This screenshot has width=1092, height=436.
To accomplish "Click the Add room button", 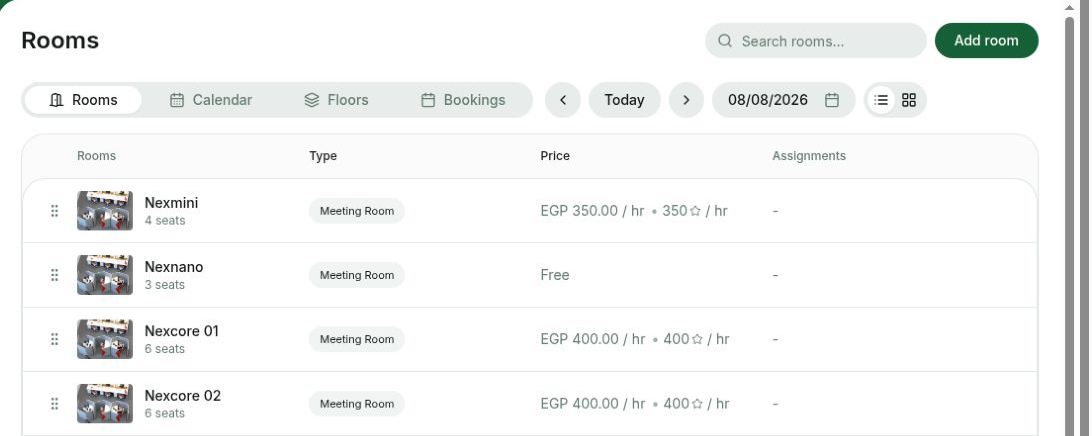I will tap(986, 40).
